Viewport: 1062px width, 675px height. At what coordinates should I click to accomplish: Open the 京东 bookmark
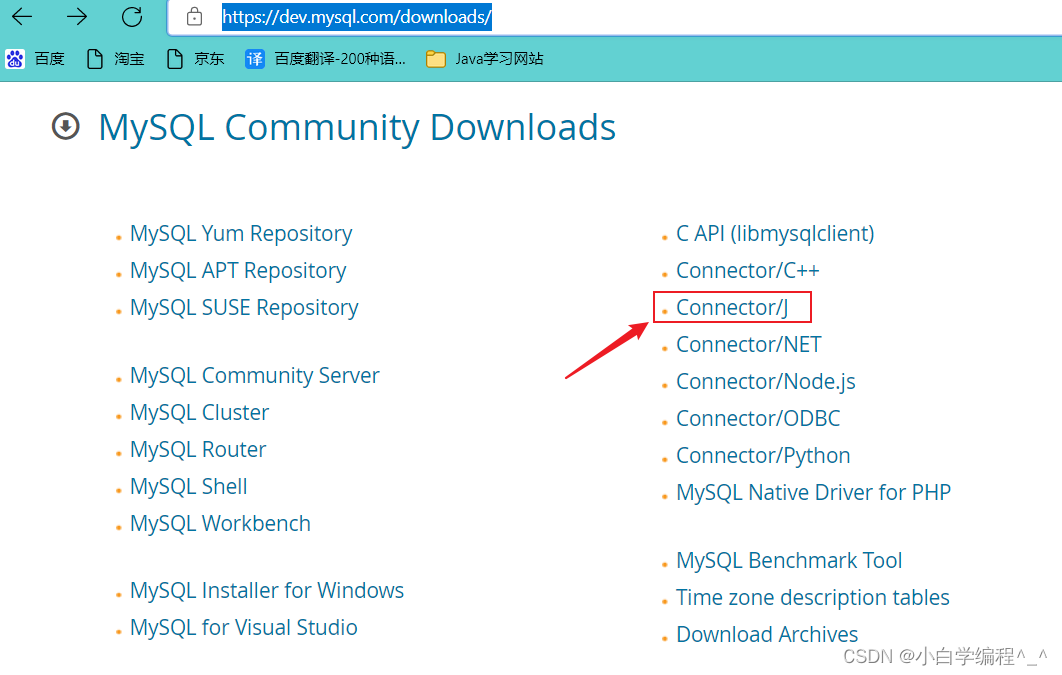196,59
